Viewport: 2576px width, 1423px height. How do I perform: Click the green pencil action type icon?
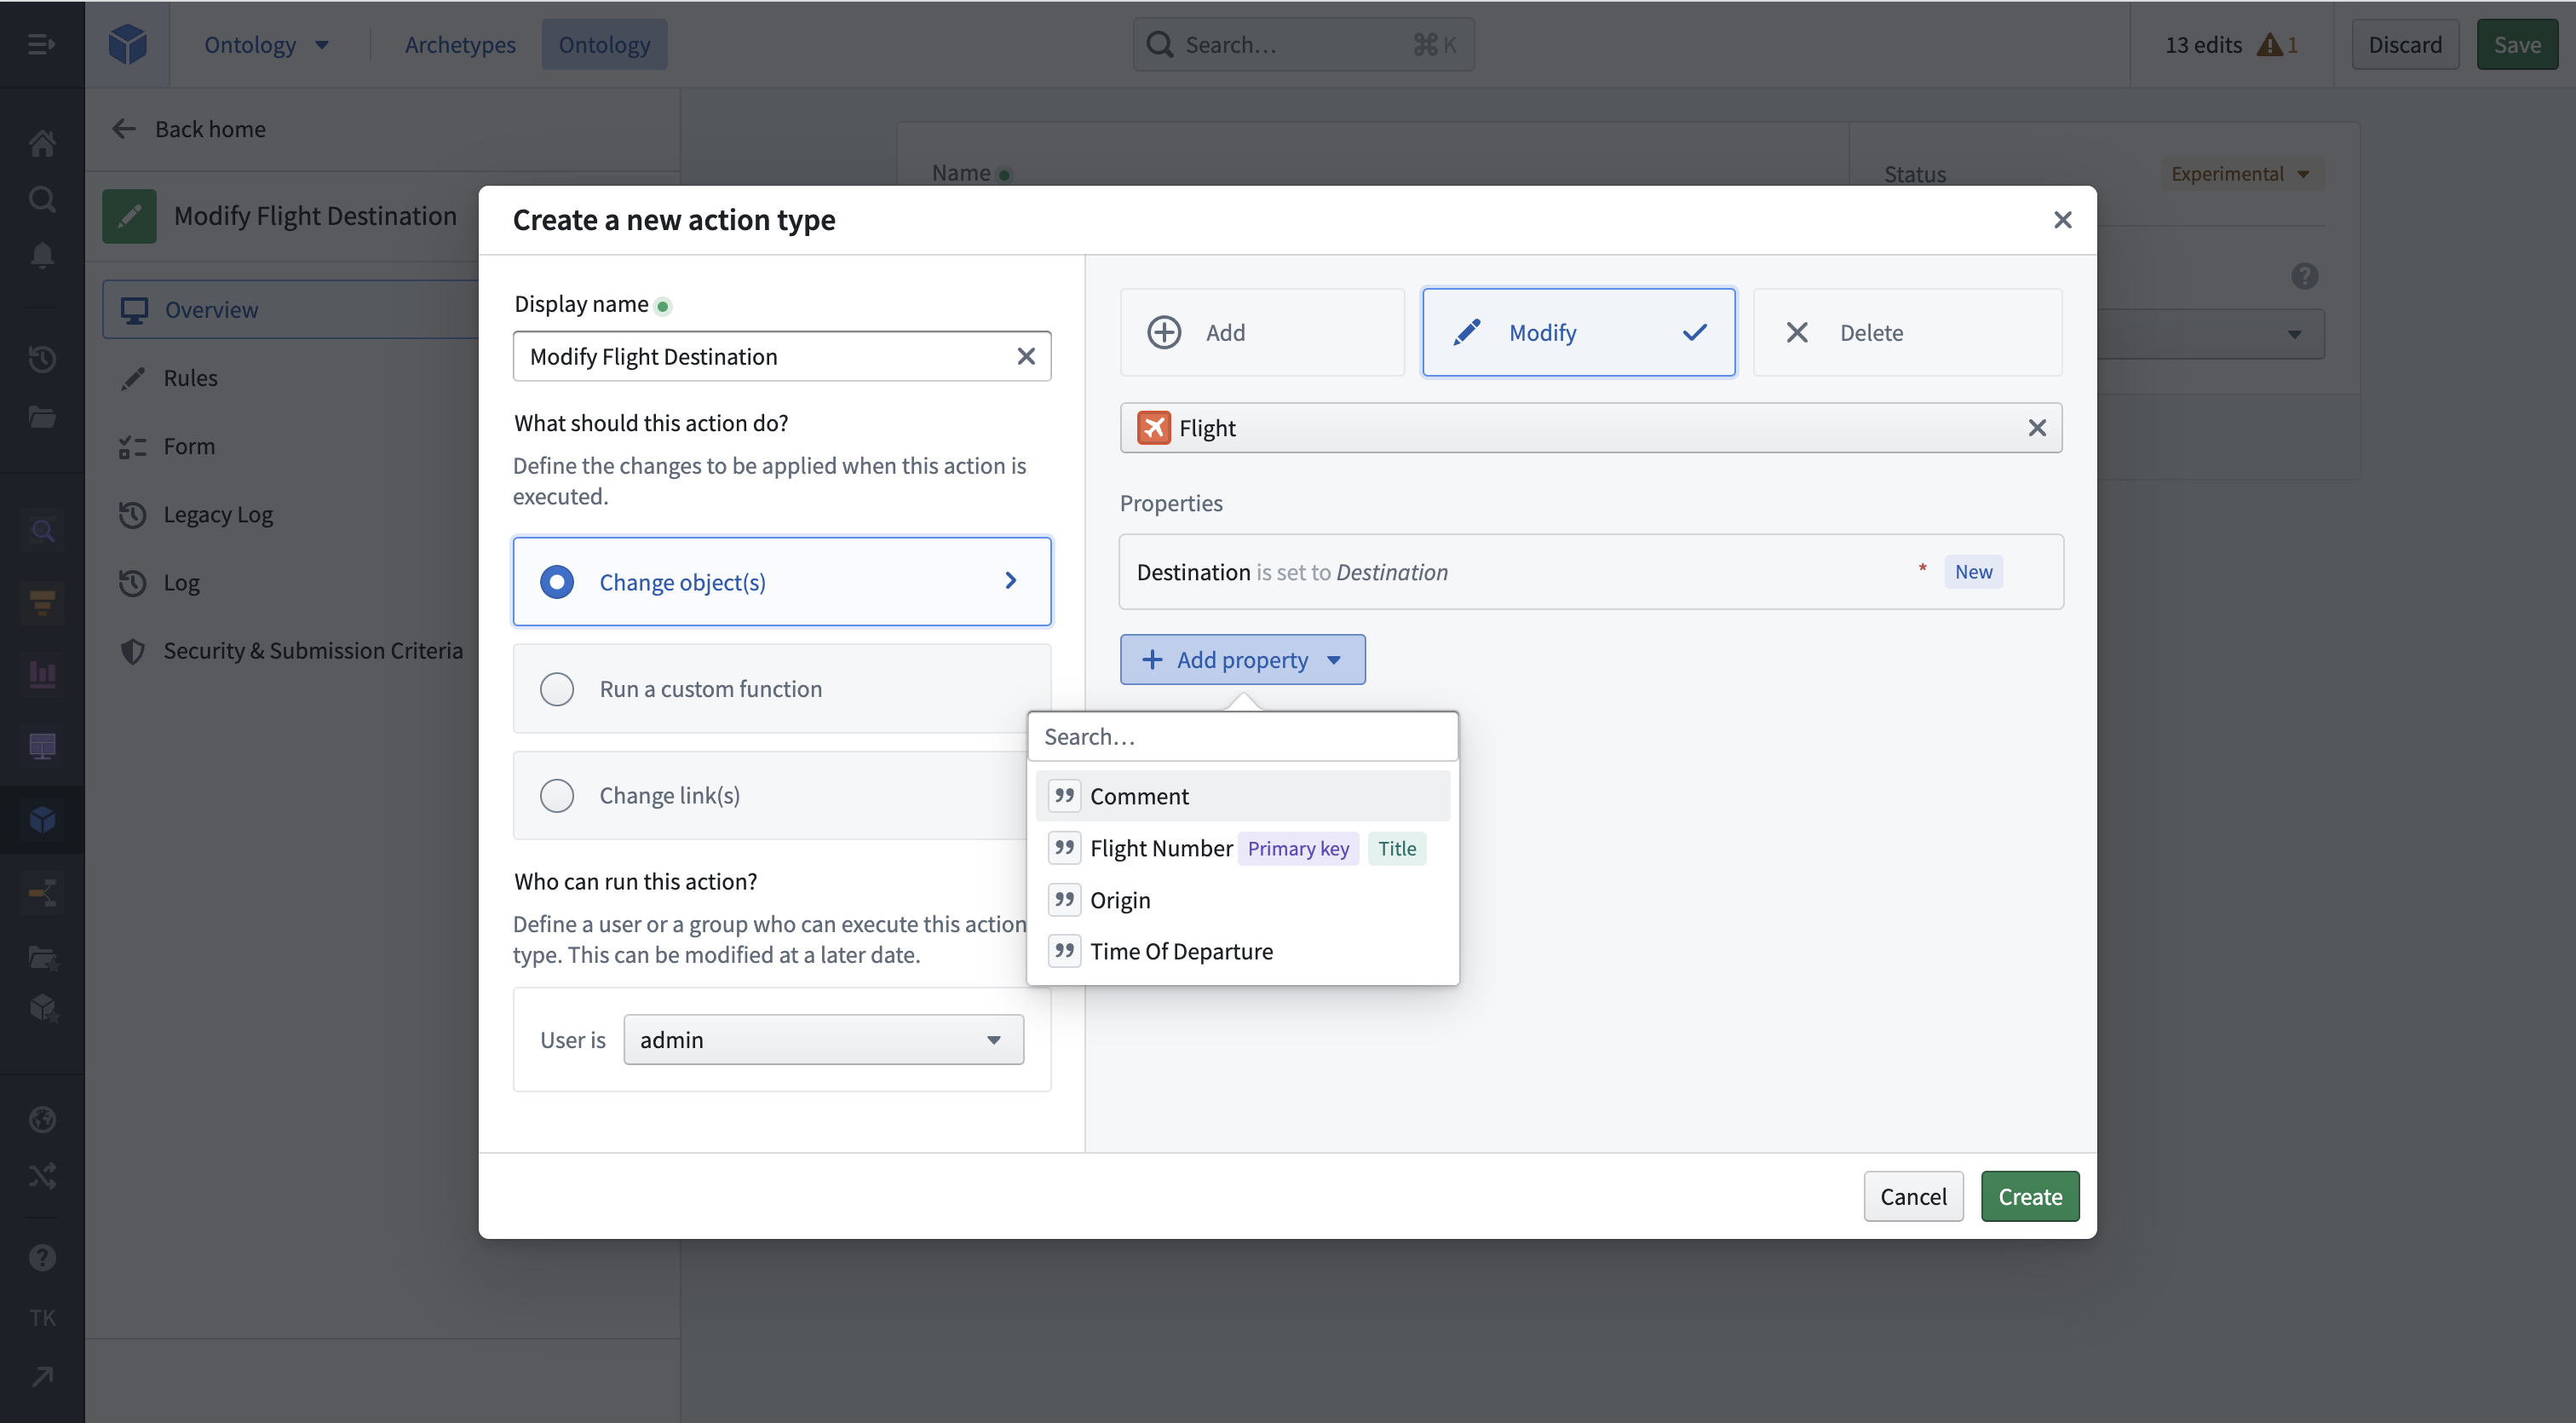point(129,216)
